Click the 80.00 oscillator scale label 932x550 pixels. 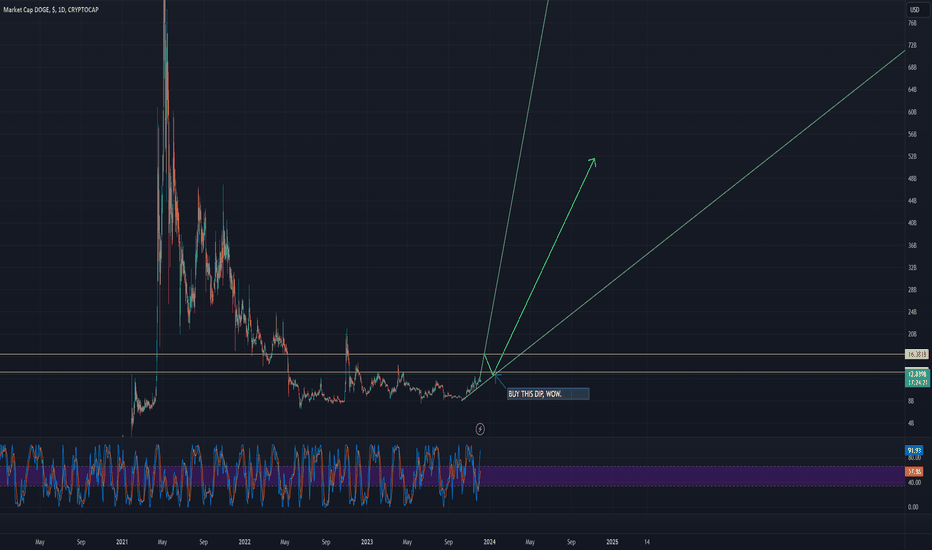914,458
